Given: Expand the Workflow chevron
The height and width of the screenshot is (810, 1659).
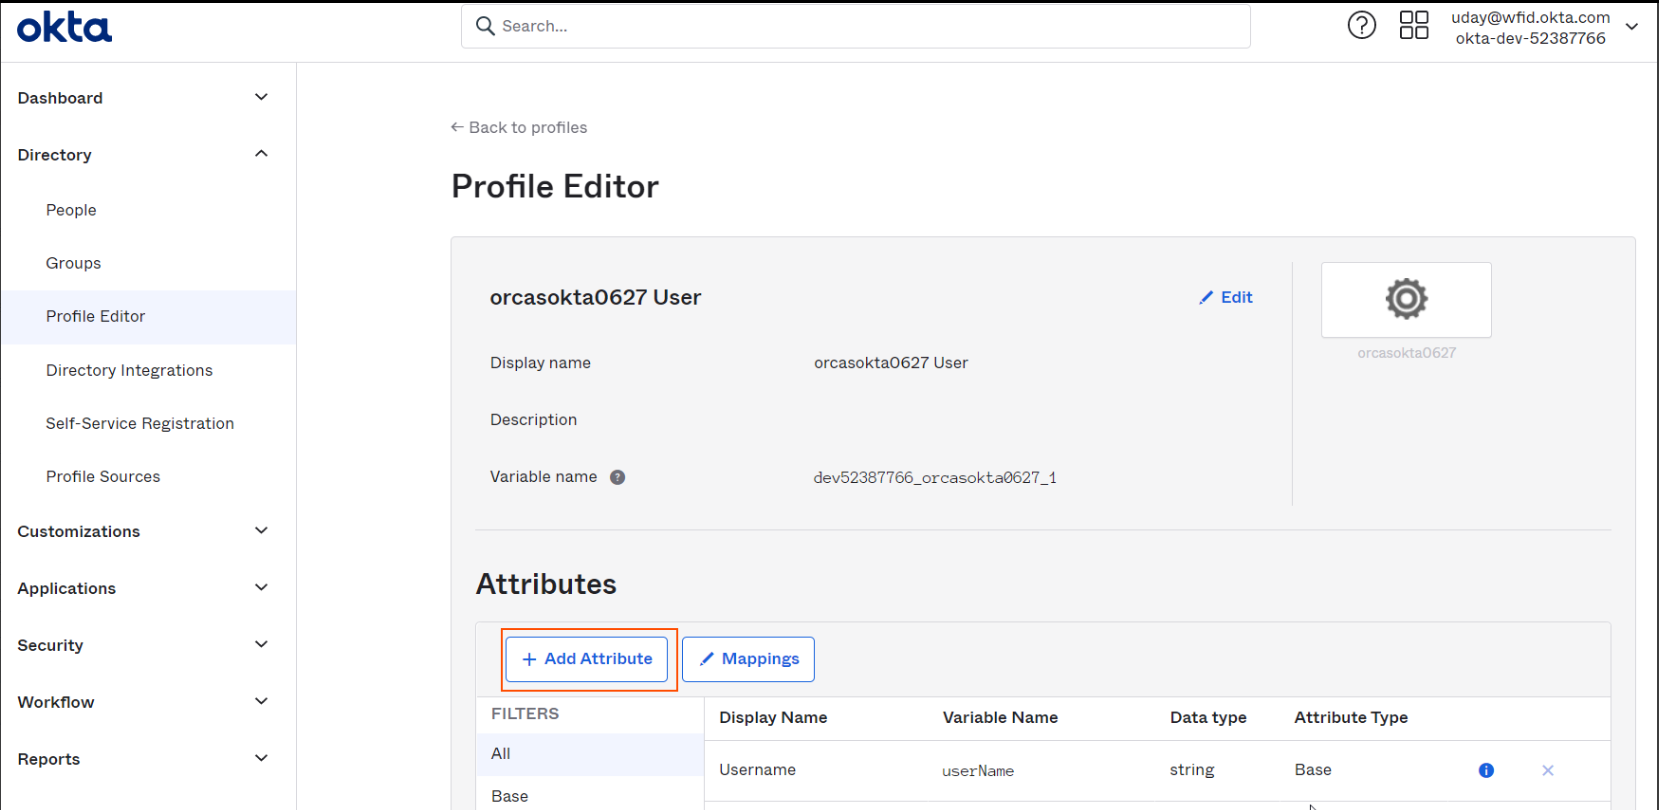Looking at the screenshot, I should (x=261, y=701).
